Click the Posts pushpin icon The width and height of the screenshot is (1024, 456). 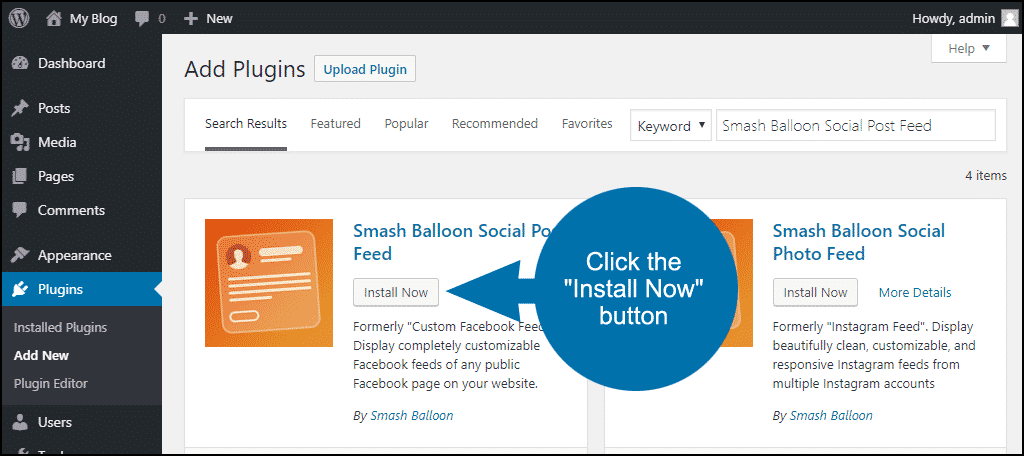tap(20, 108)
